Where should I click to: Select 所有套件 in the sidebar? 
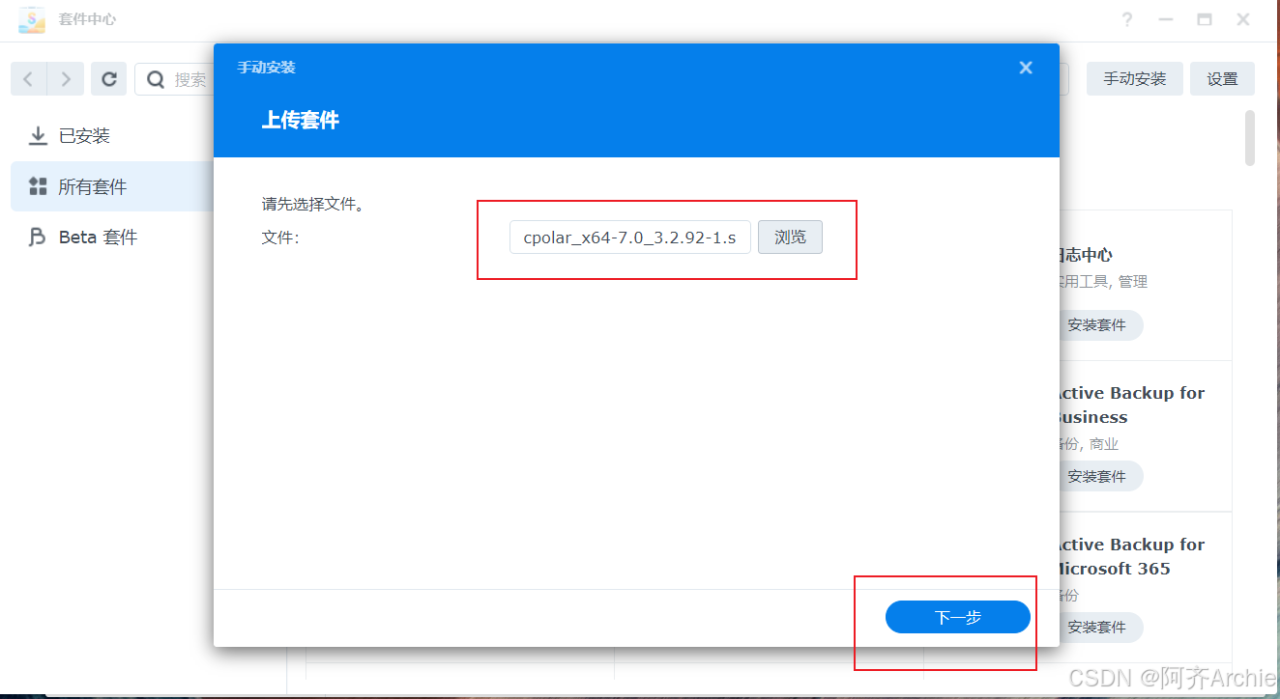tap(90, 186)
